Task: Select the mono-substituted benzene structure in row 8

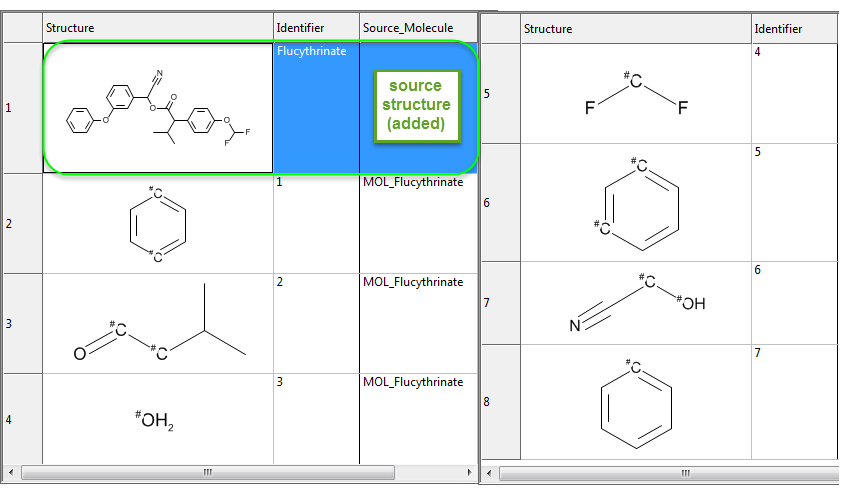Action: (636, 402)
